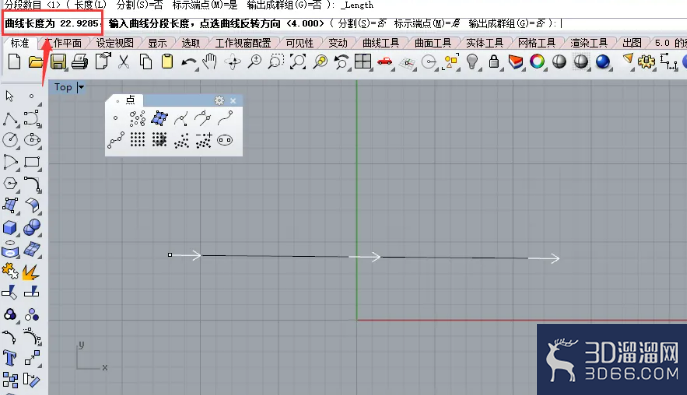
Task: Switch to the 实体工具 tab
Action: tap(484, 42)
